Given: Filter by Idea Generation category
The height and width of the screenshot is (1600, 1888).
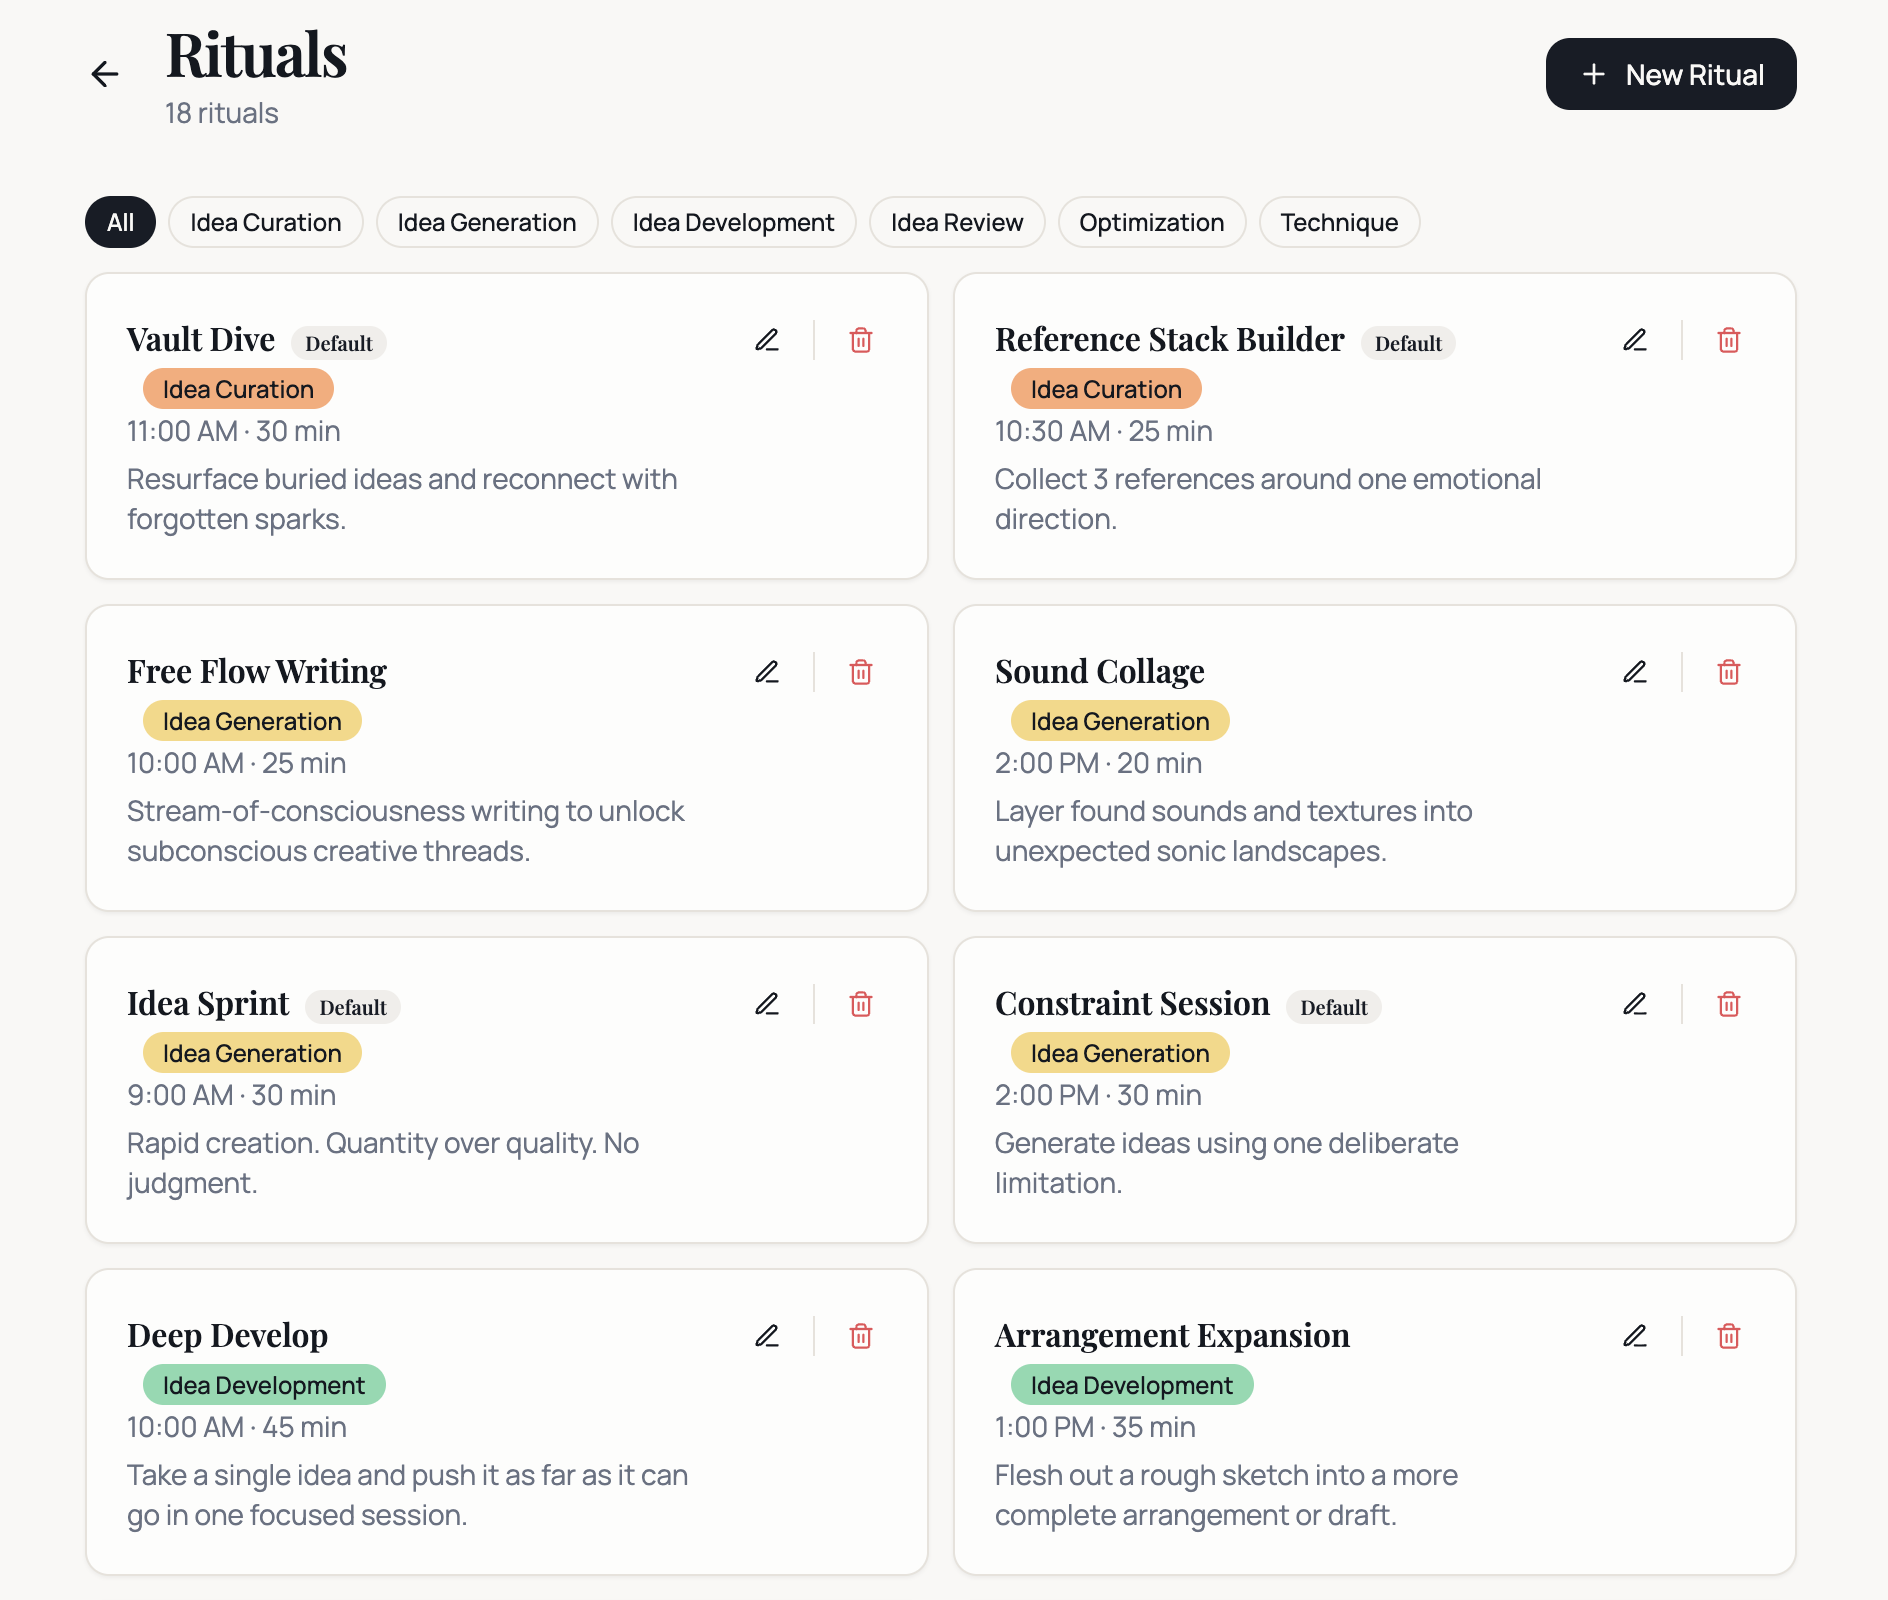Looking at the screenshot, I should coord(487,222).
